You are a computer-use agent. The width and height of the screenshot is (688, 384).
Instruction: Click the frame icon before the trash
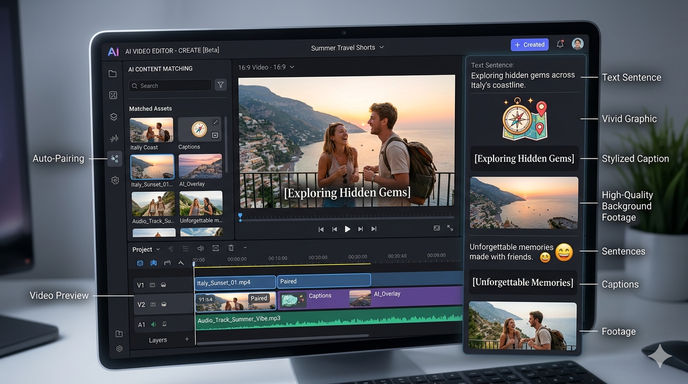coord(215,248)
